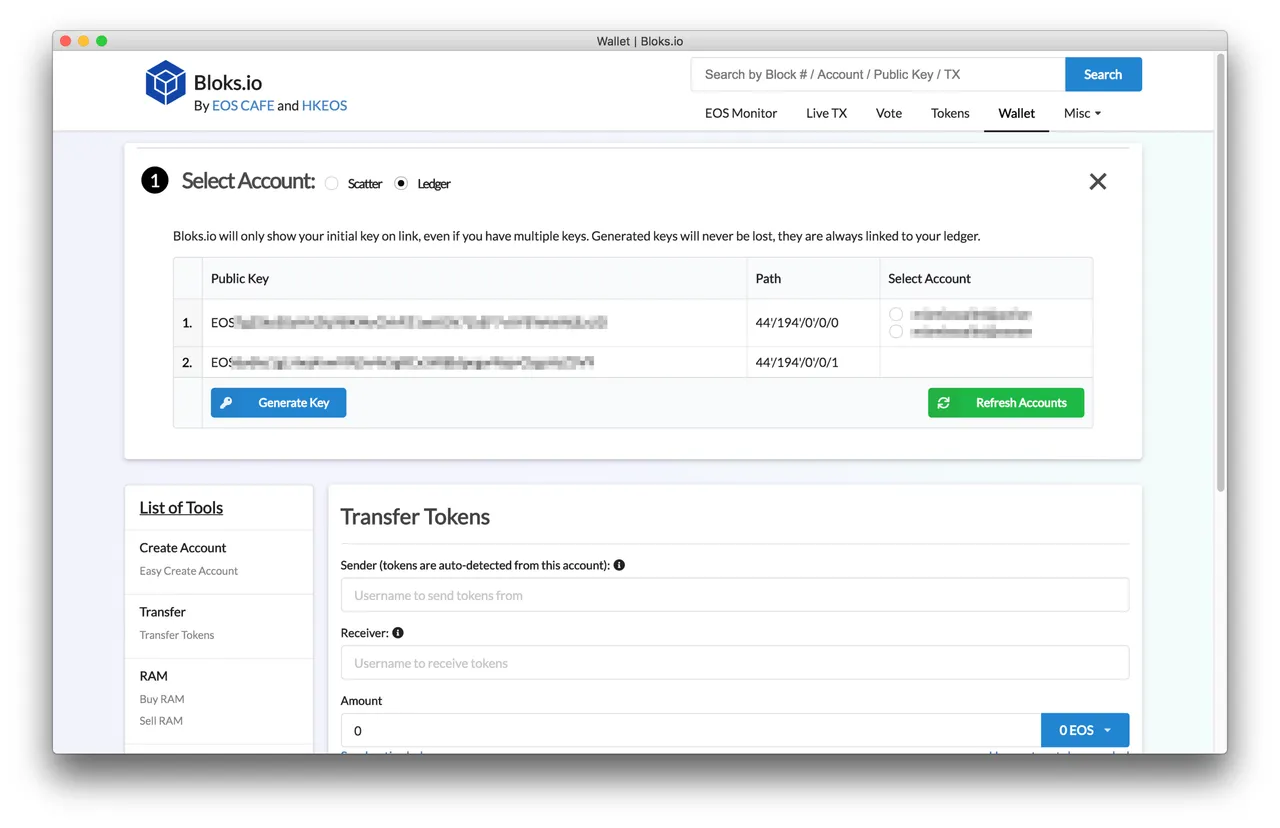
Task: Open the EOS CAFE link
Action: 243,105
